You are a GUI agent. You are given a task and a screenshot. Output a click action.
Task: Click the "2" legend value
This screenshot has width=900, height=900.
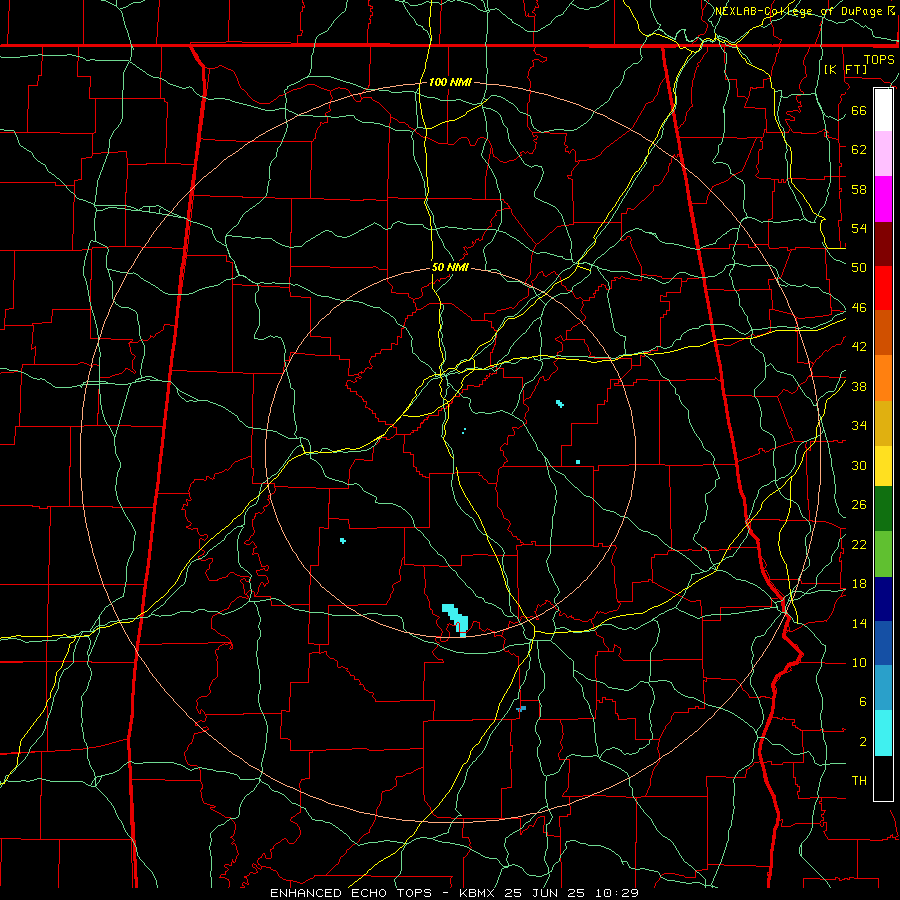pyautogui.click(x=862, y=741)
